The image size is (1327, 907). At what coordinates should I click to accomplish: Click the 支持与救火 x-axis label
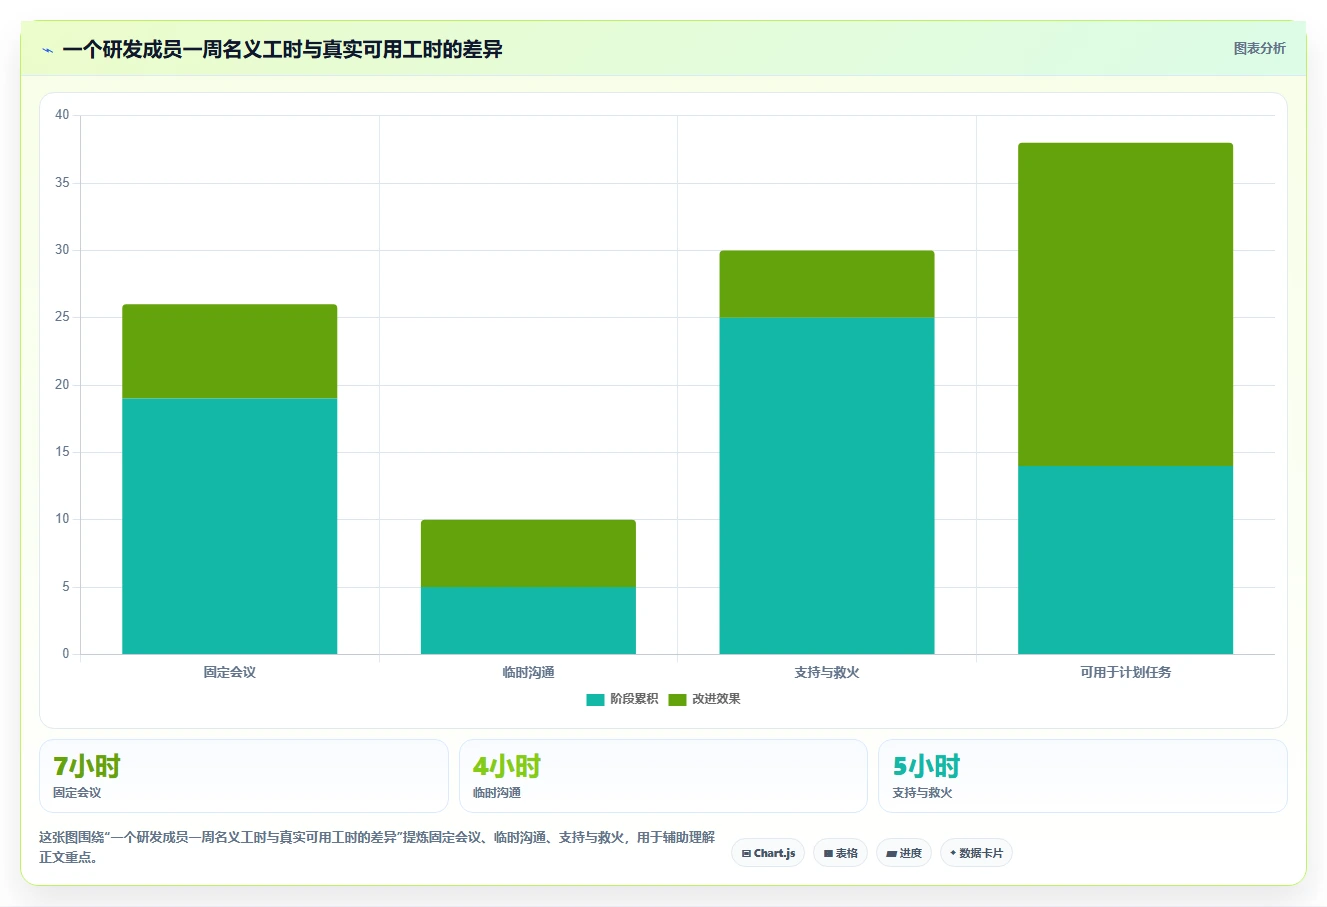coord(827,672)
